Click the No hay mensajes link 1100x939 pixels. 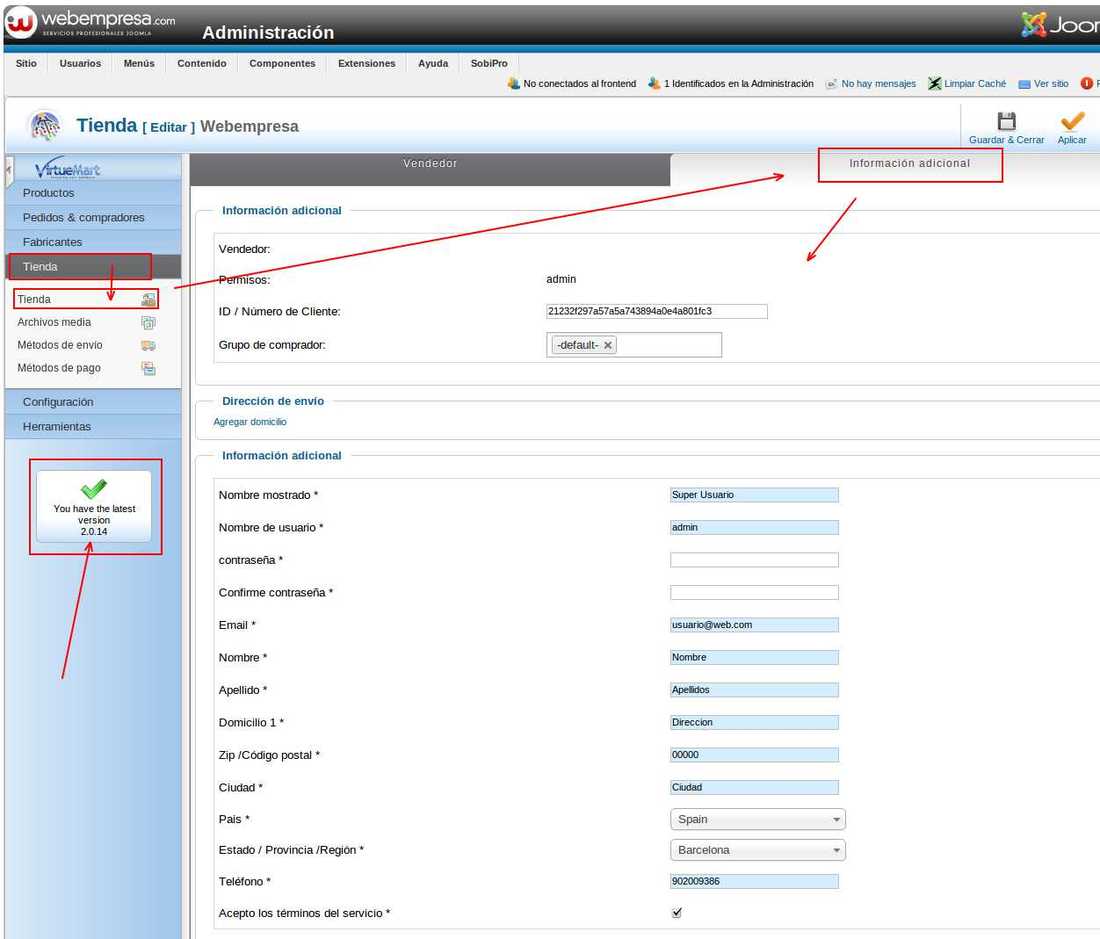click(878, 83)
